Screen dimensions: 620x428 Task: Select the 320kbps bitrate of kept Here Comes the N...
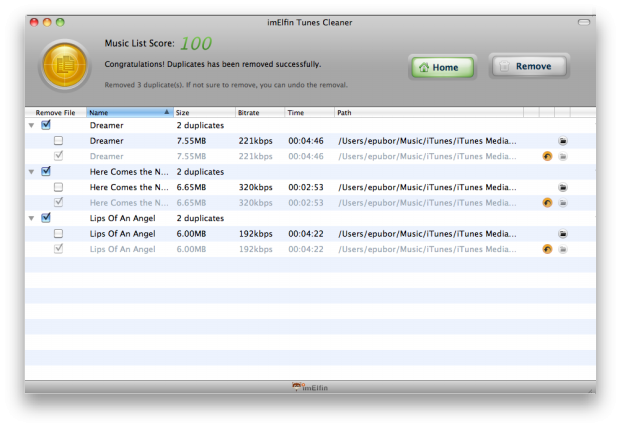(255, 187)
